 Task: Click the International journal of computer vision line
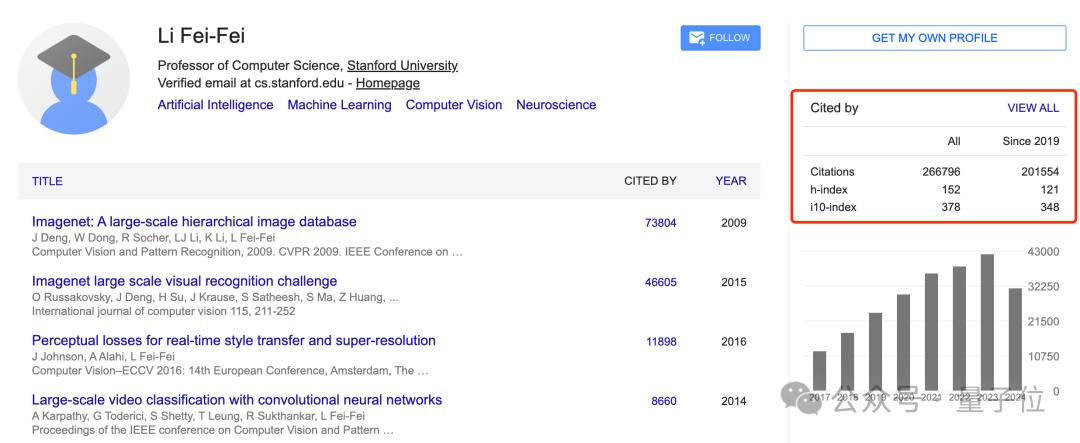(x=163, y=311)
